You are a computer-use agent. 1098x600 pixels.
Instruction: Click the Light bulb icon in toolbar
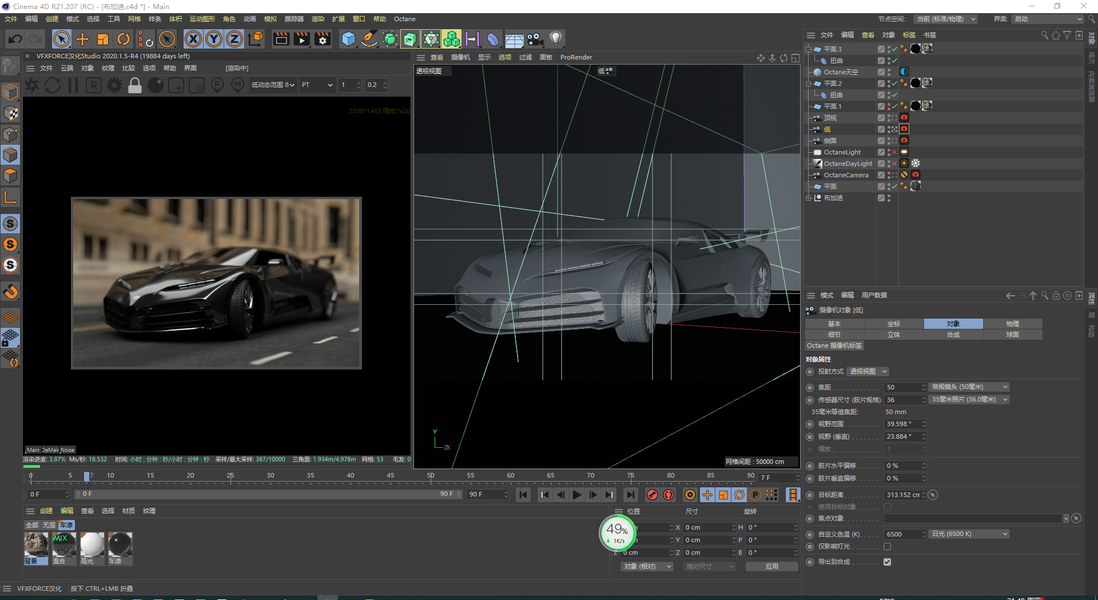point(556,39)
